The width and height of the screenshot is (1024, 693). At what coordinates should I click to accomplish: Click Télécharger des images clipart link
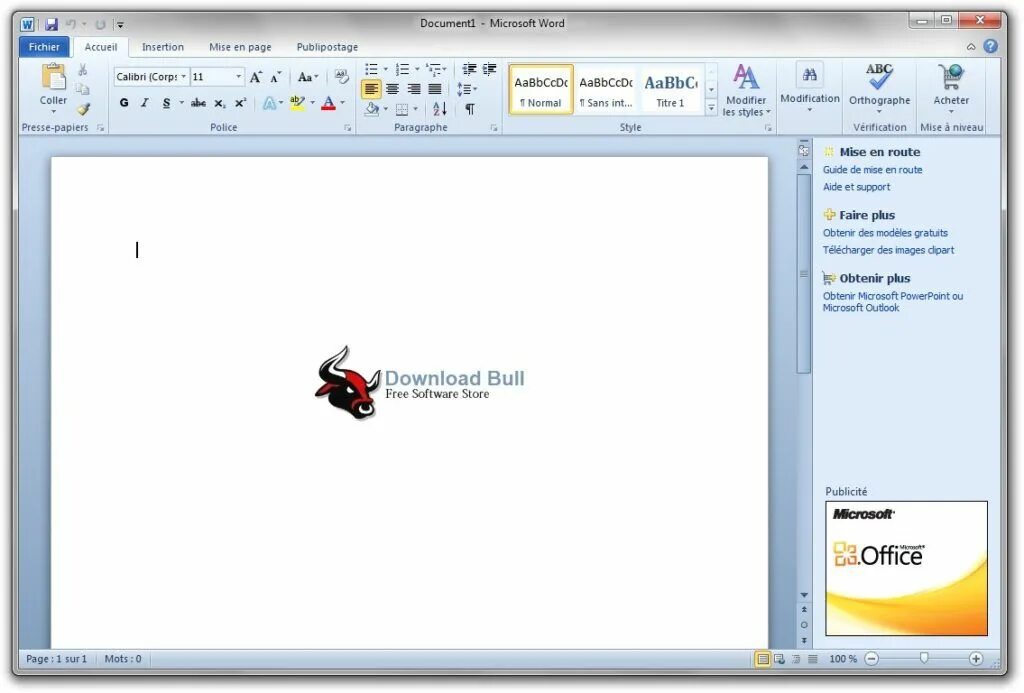click(x=888, y=250)
